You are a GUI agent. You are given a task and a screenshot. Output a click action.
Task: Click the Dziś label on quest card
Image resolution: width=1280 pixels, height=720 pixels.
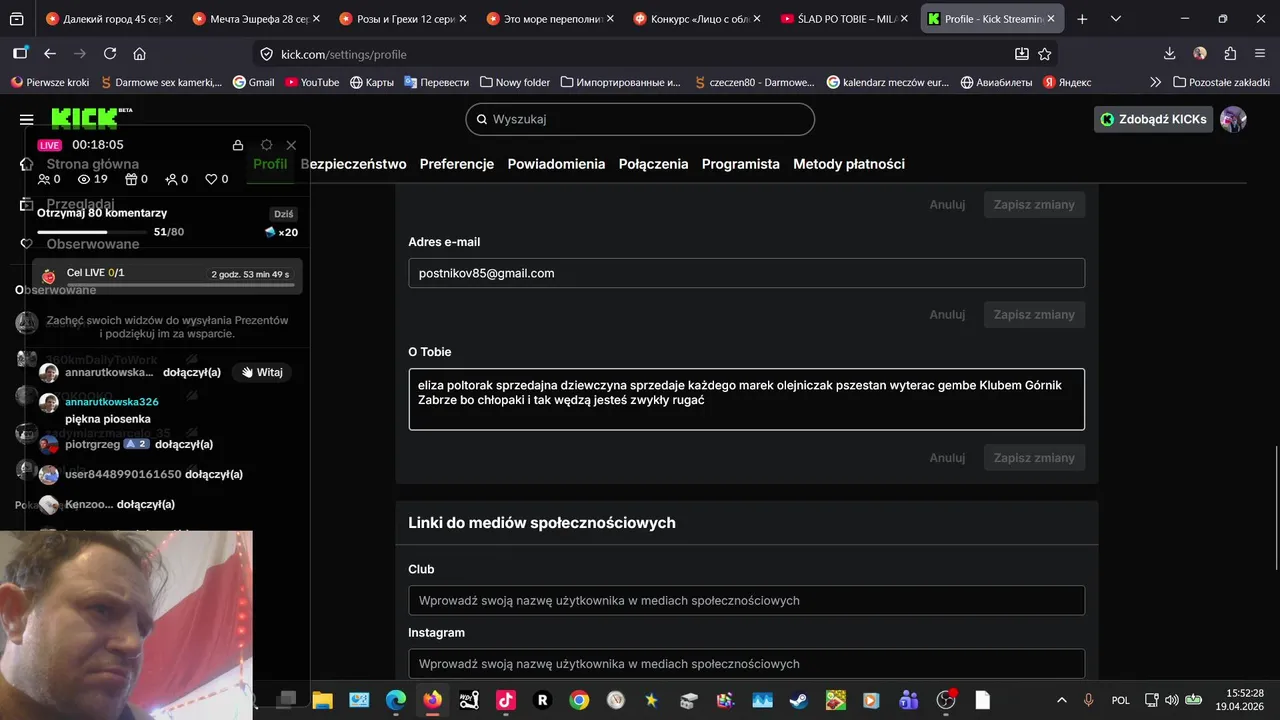284,214
